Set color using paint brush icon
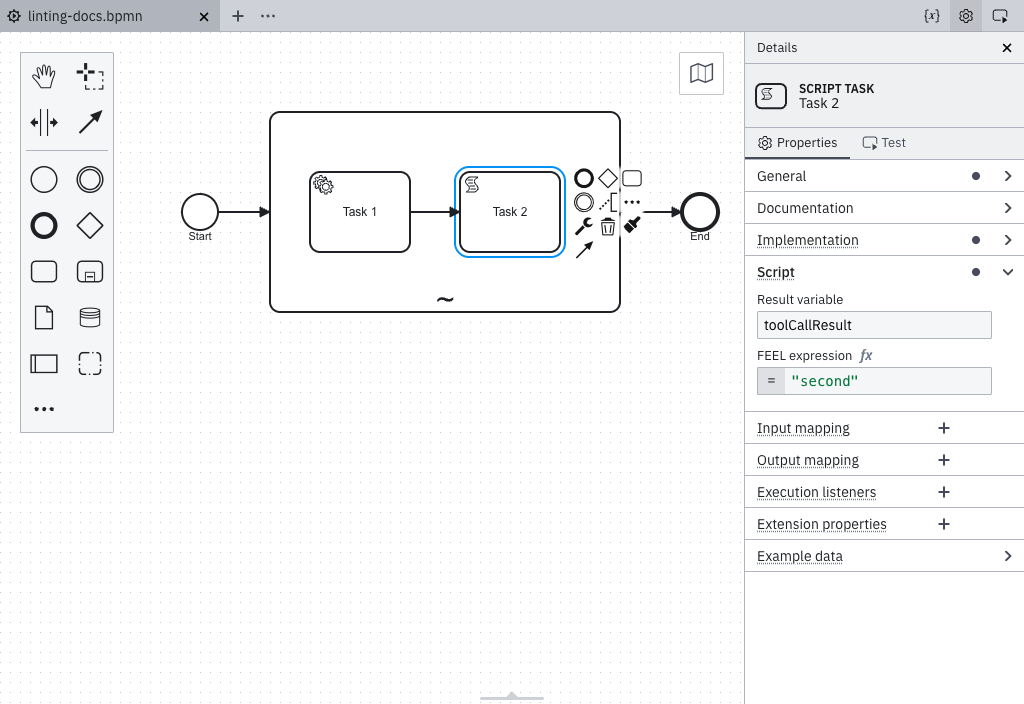The image size is (1024, 704). pos(632,225)
